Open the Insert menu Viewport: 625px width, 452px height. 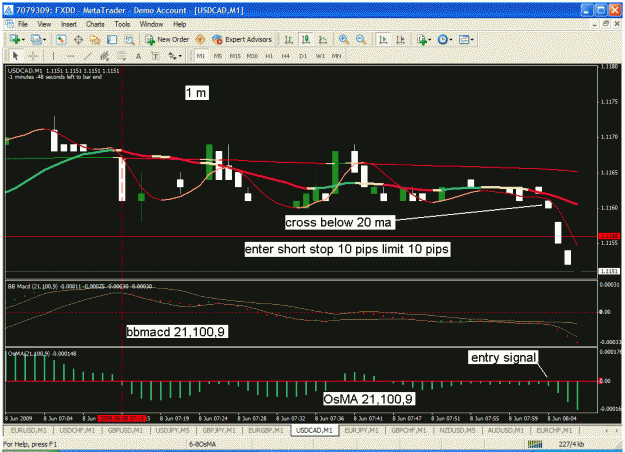pos(69,24)
